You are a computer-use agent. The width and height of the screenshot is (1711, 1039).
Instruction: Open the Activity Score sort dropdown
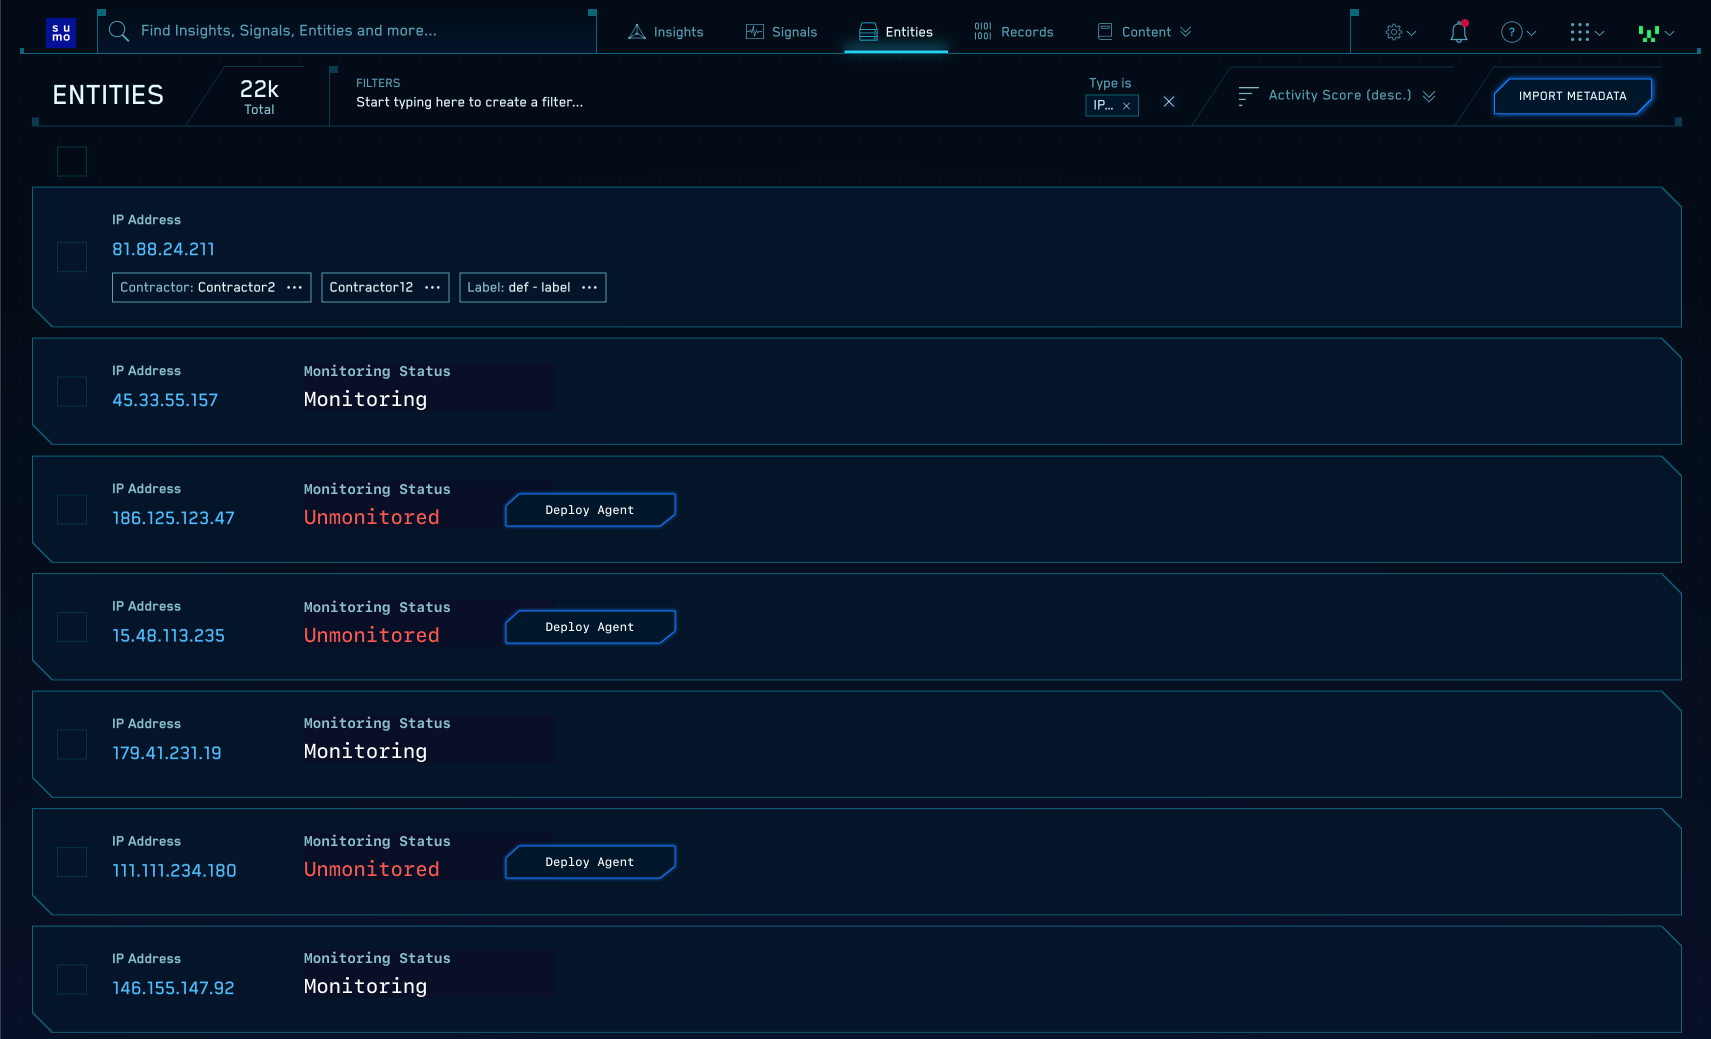point(1339,95)
